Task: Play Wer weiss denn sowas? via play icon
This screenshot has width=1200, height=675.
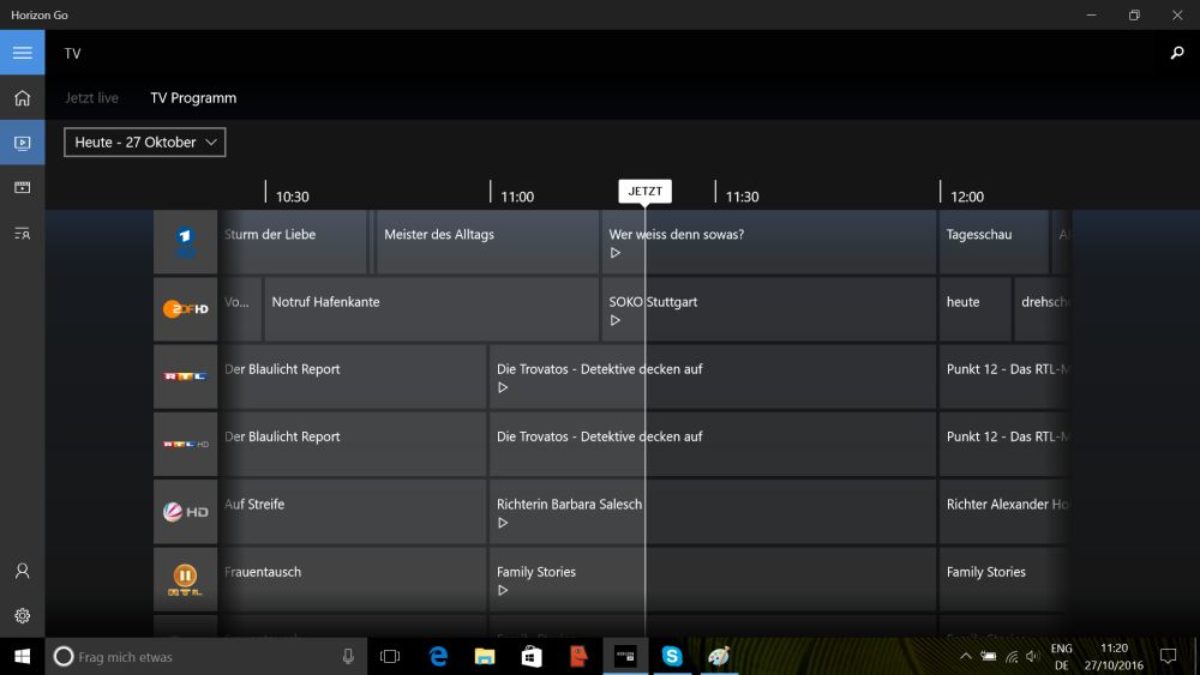Action: [616, 253]
